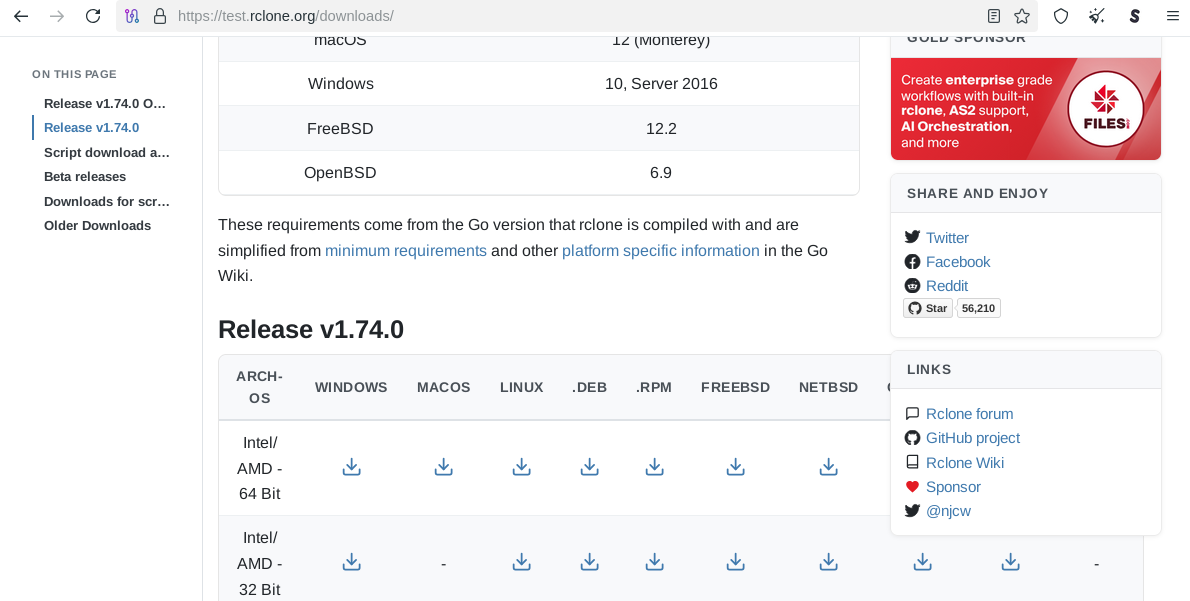Open platform specific information link

(x=660, y=251)
